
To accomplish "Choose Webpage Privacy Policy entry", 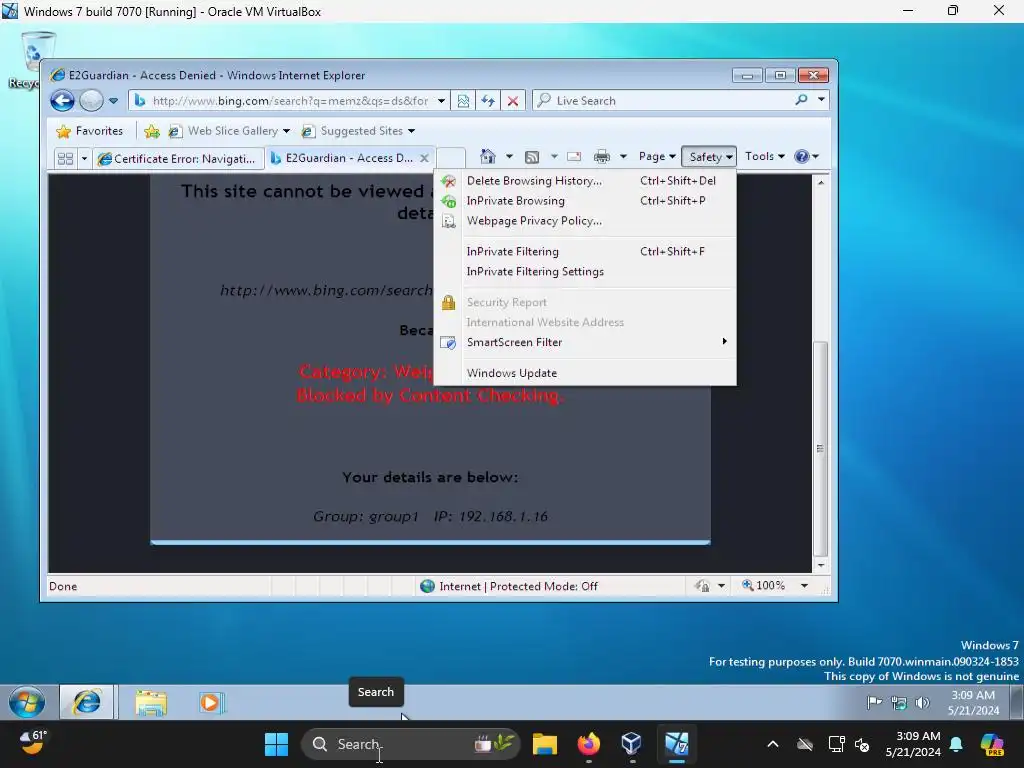I will coord(585,221).
